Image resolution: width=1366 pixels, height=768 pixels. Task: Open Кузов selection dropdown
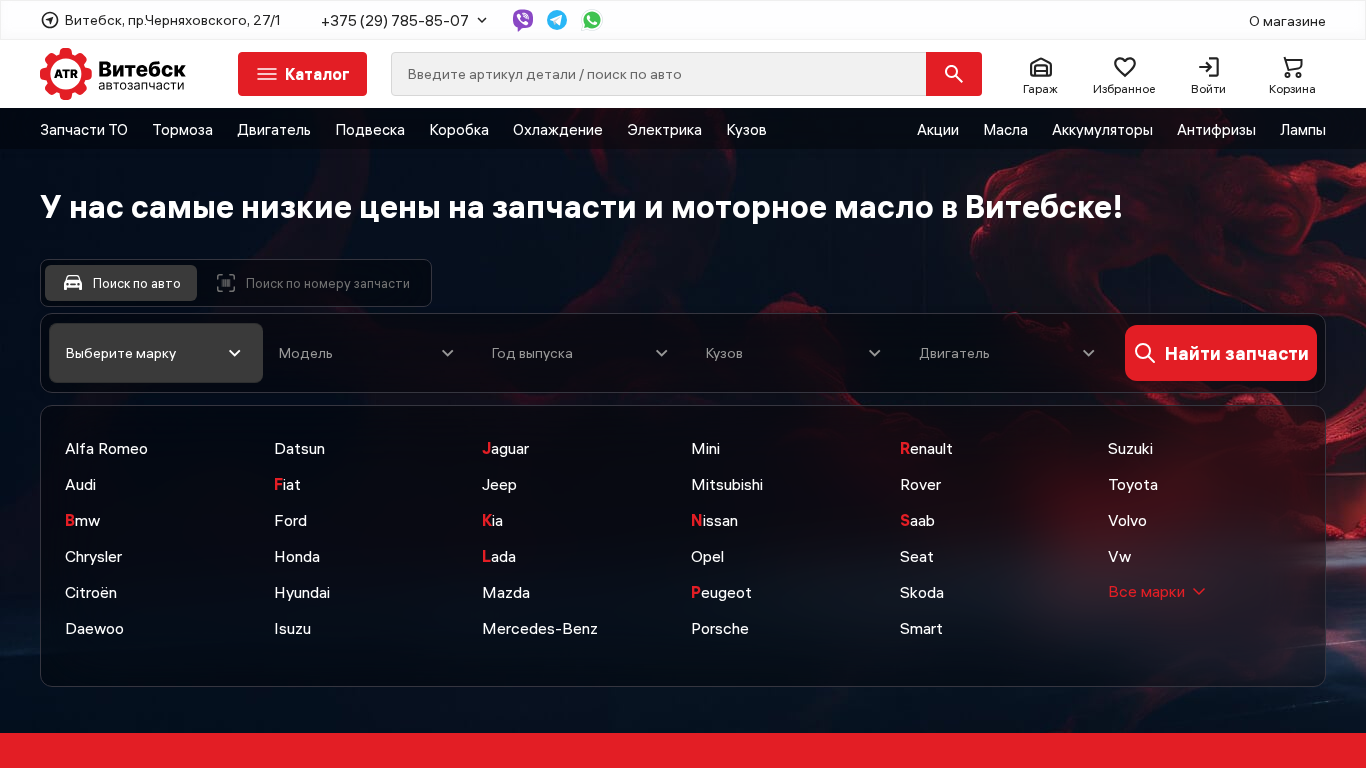pos(793,353)
